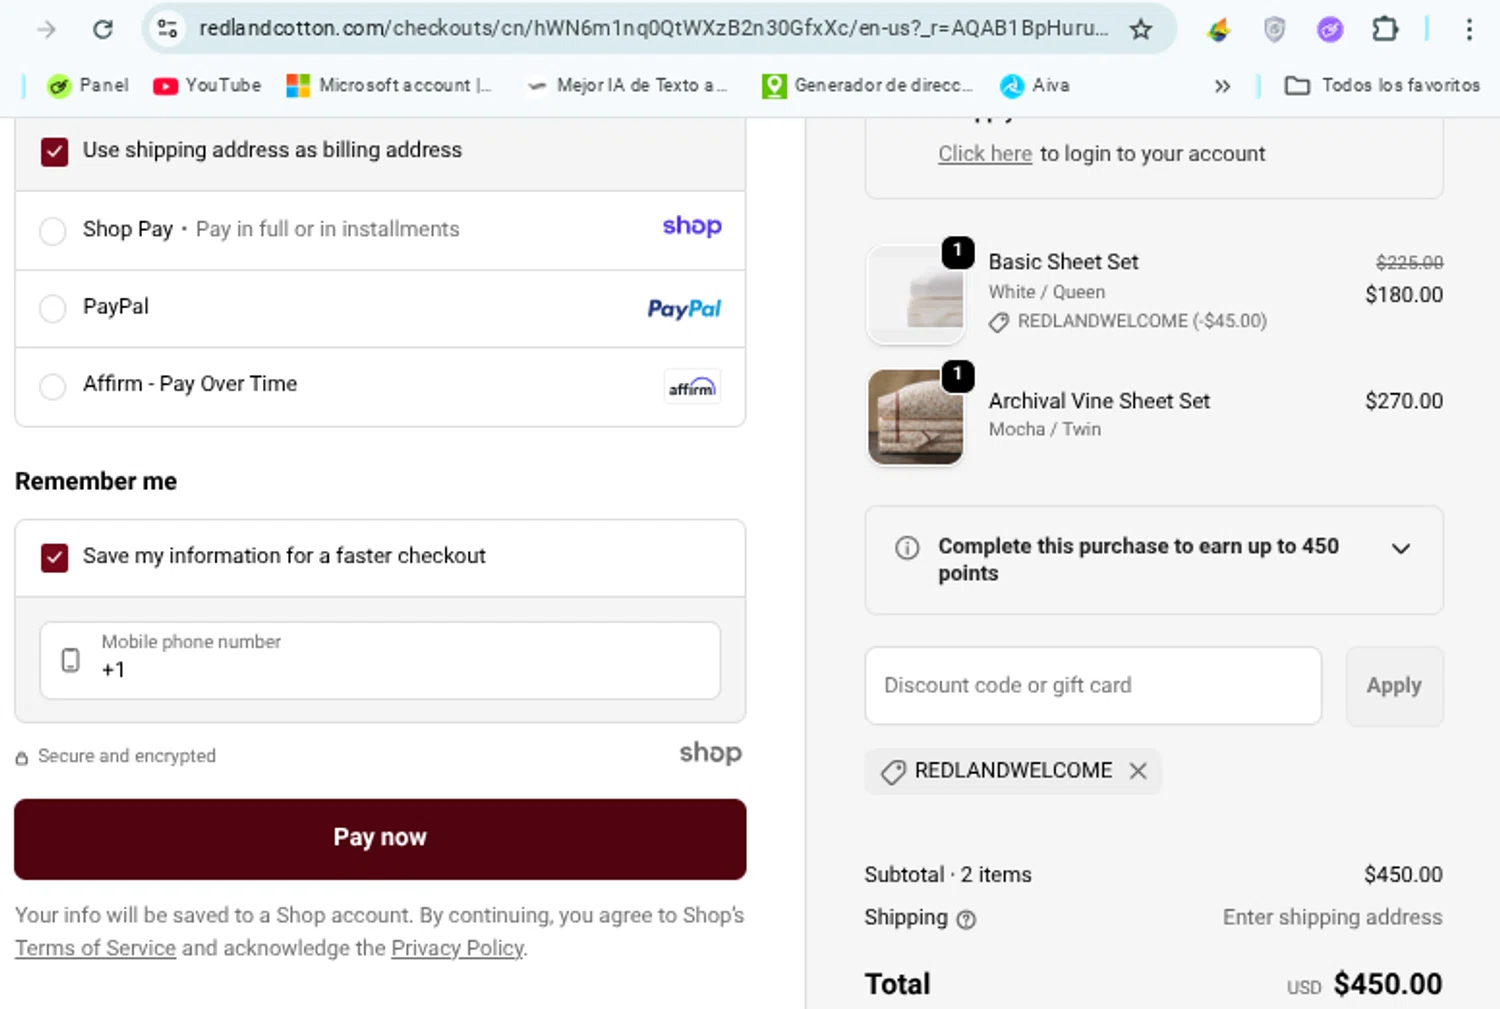The image size is (1500, 1009).
Task: Click the 'Click here' login link
Action: click(x=985, y=154)
